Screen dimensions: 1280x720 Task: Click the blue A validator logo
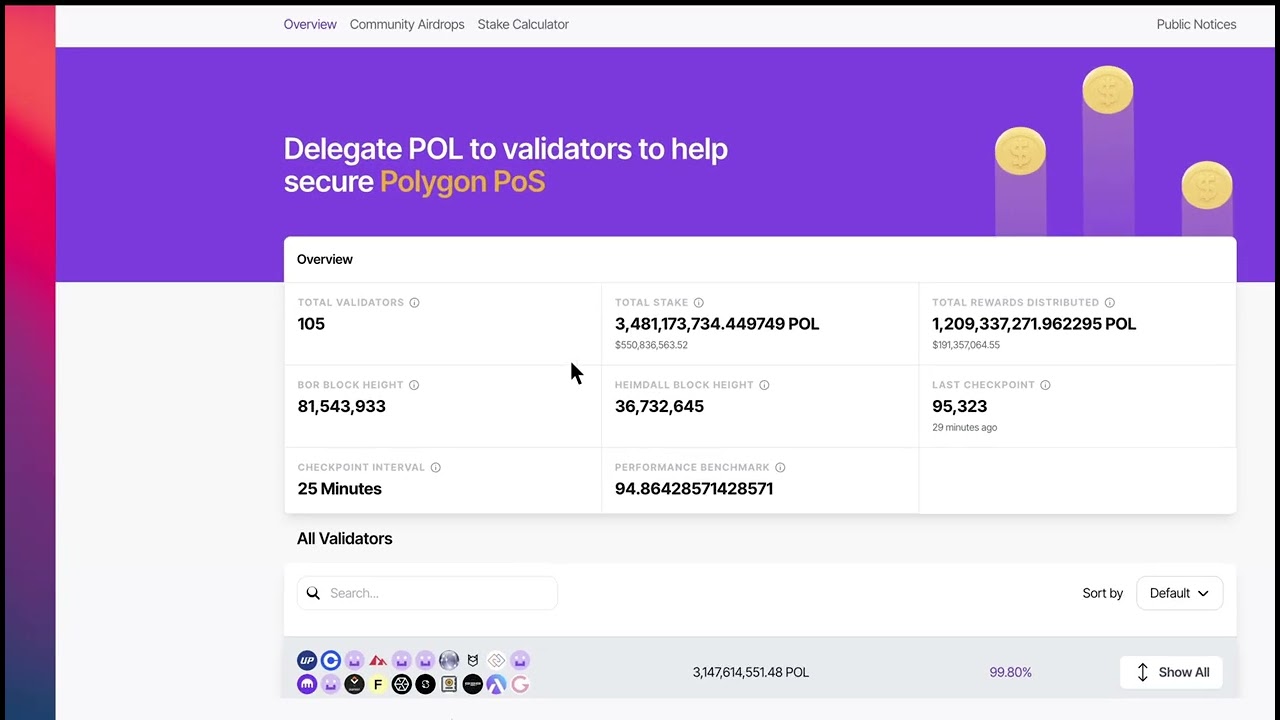(x=496, y=684)
